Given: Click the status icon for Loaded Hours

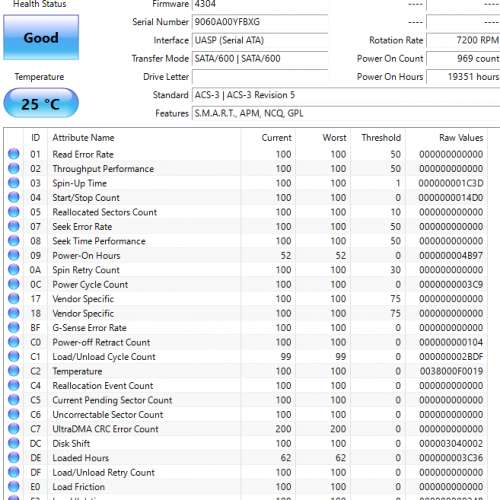Looking at the screenshot, I should [14, 458].
